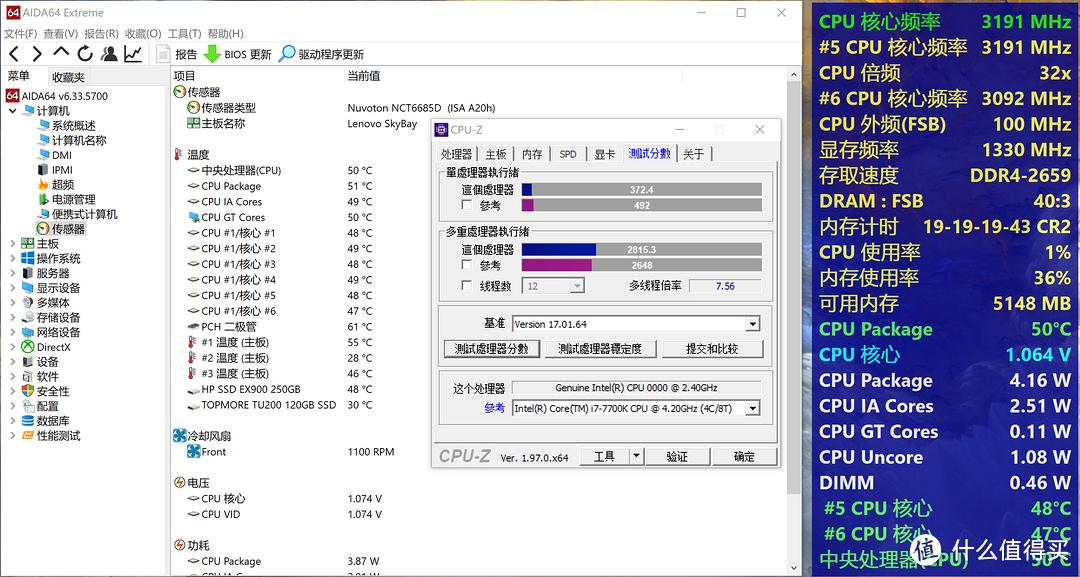
Task: Switch to the SPD tab in CPU-Z
Action: pyautogui.click(x=567, y=153)
